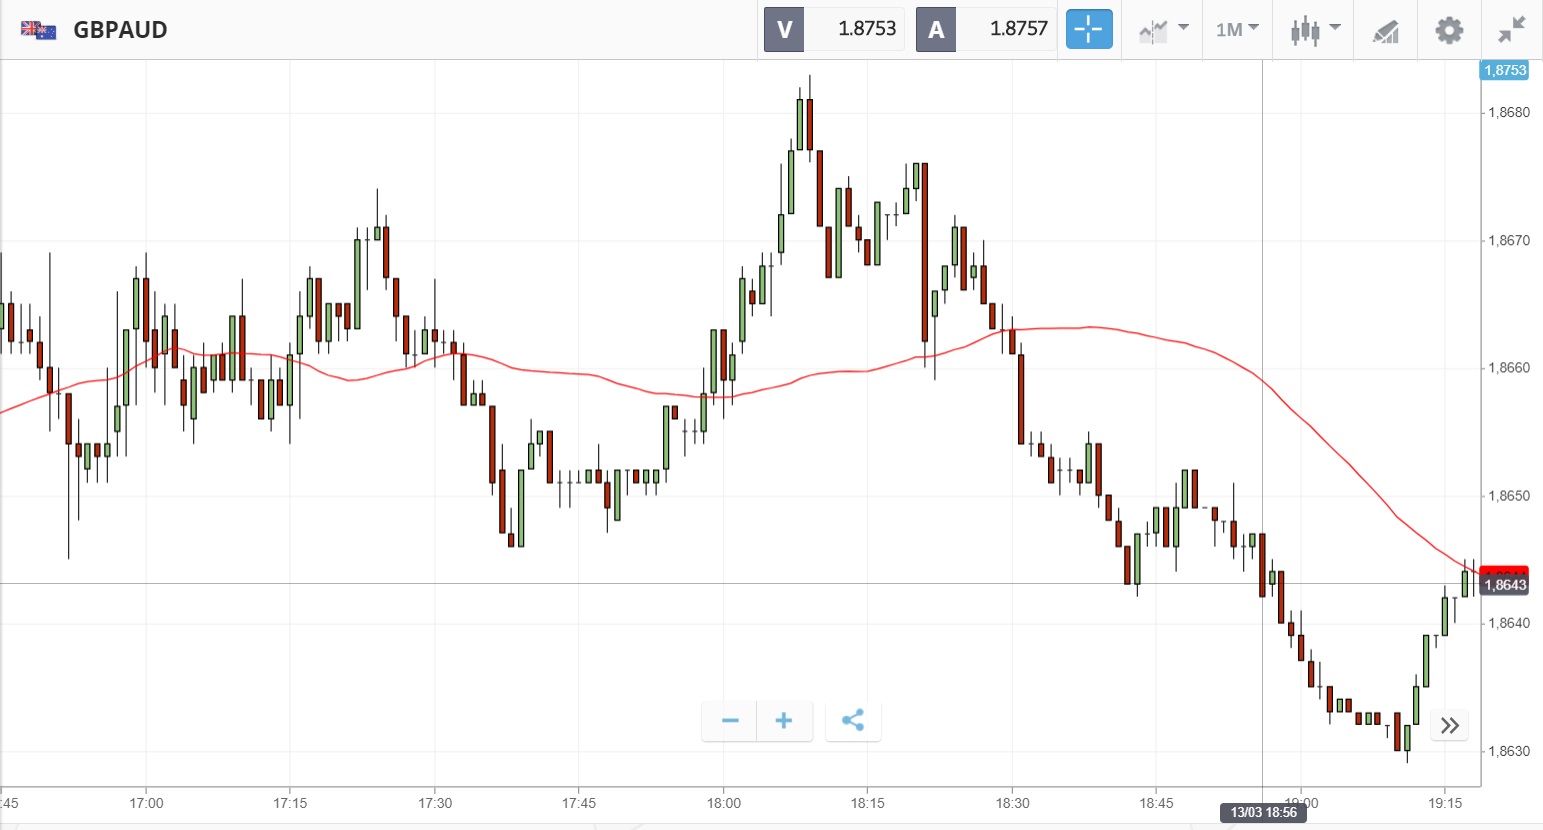Screen dimensions: 1543x830
Task: Click the 13/03 18:56 time marker
Action: [1263, 812]
